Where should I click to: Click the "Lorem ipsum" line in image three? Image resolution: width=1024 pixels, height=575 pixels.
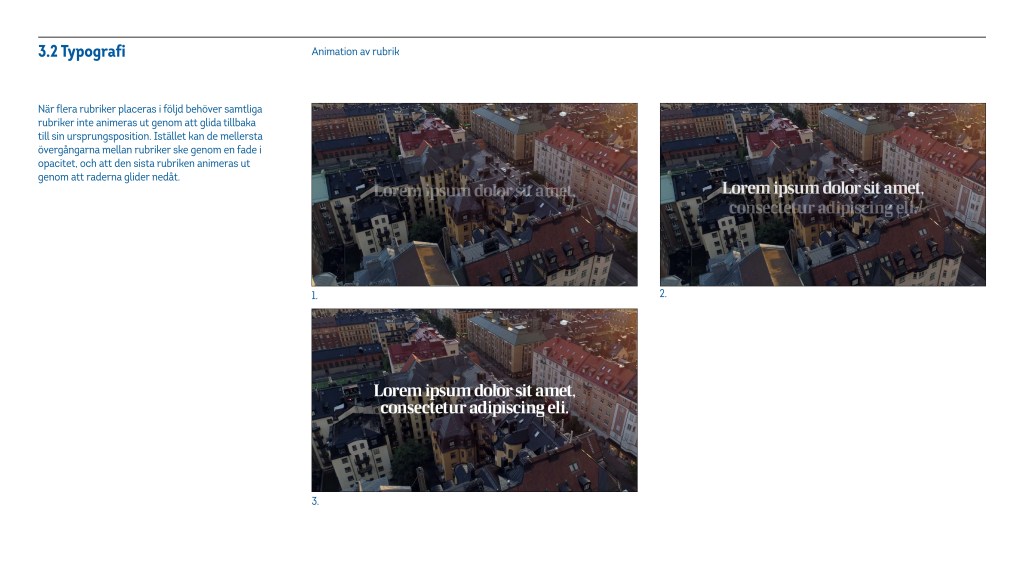click(474, 390)
